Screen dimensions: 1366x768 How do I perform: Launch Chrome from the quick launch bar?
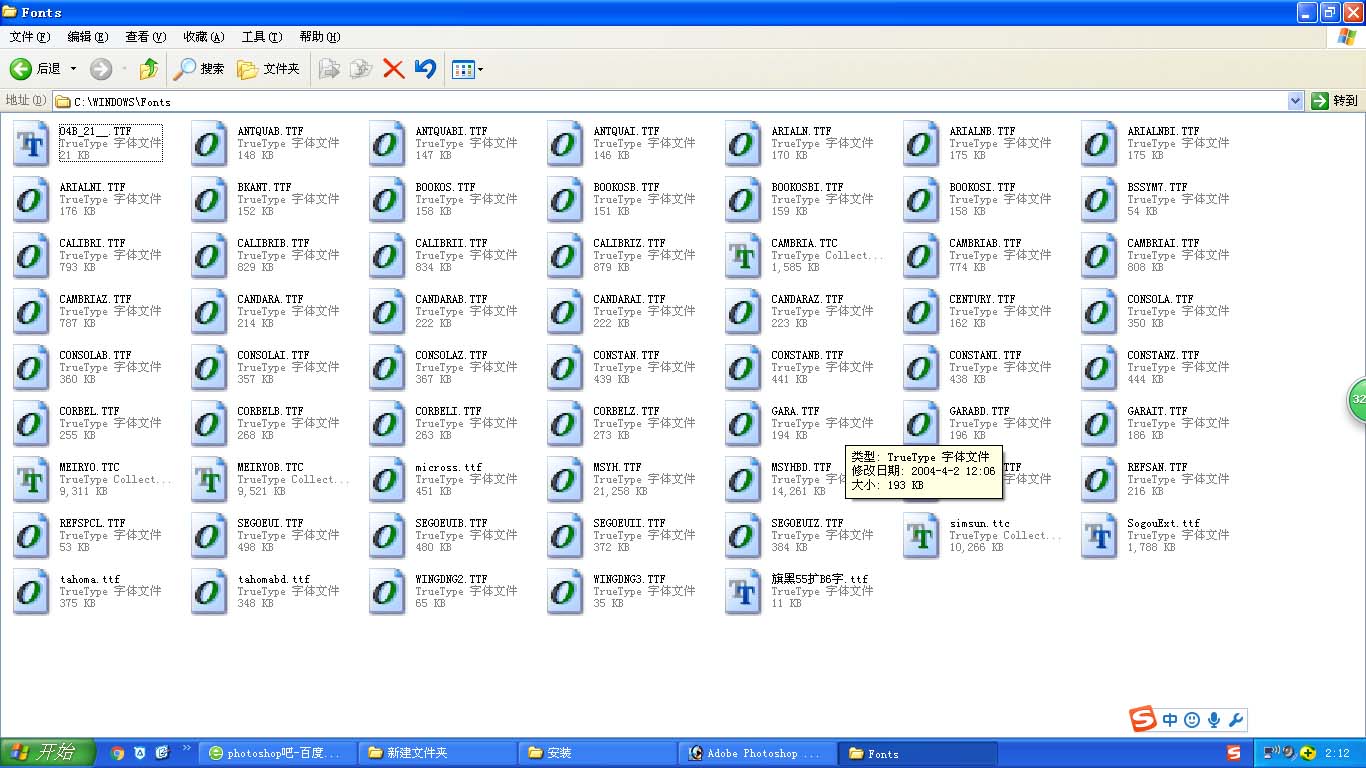[x=117, y=753]
